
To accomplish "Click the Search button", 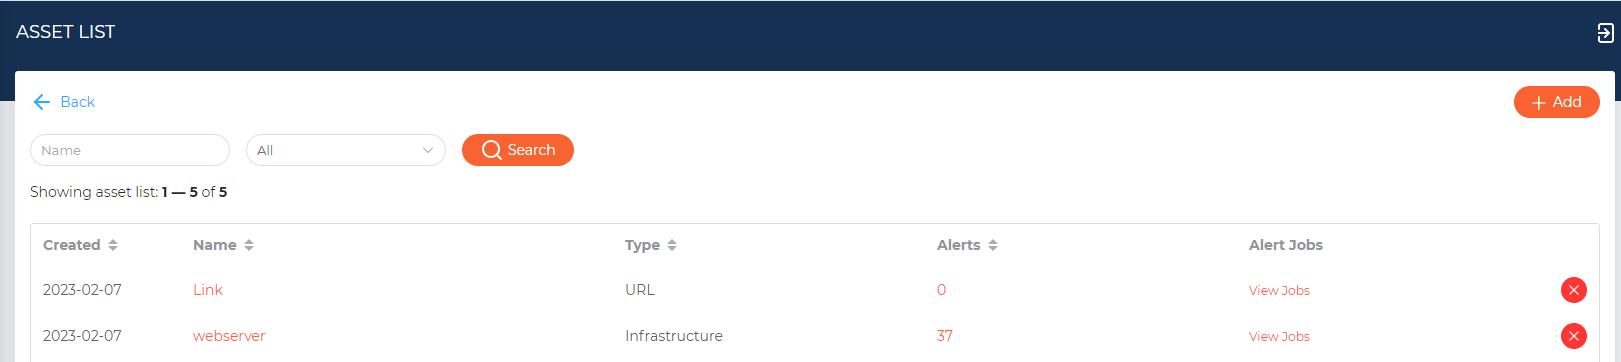I will (x=518, y=150).
